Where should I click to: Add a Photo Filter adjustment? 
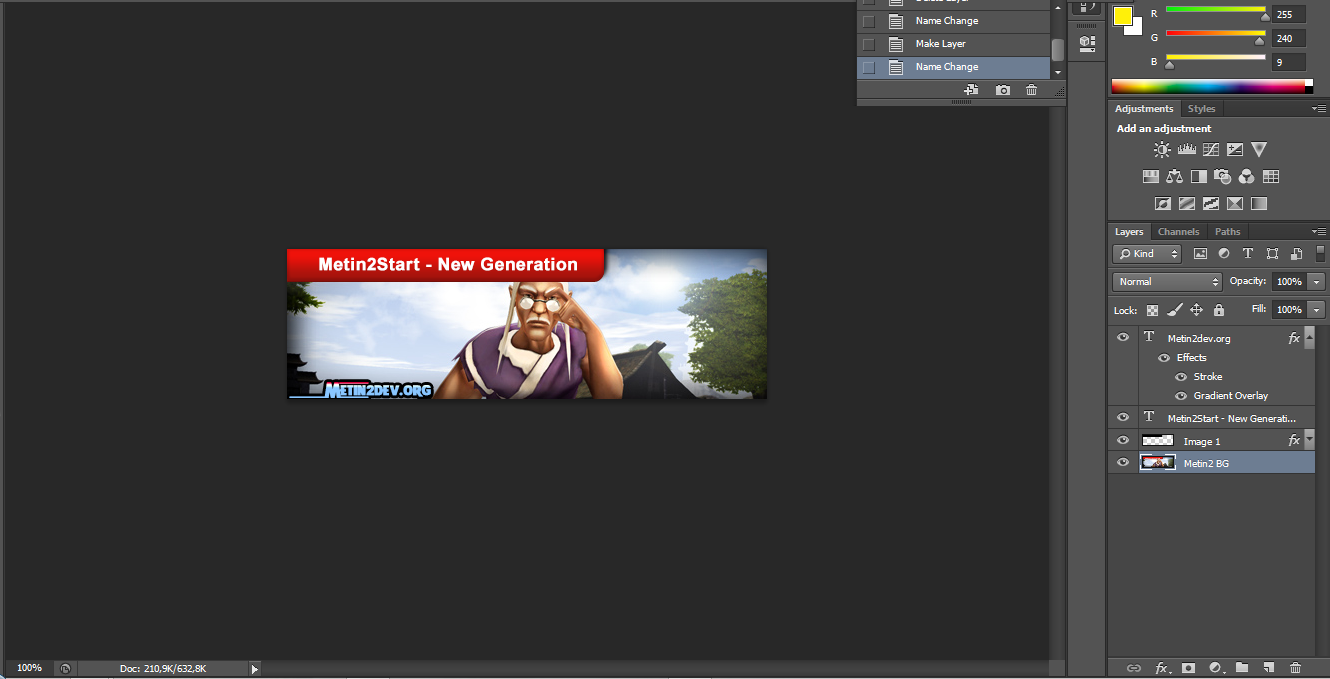coord(1222,176)
